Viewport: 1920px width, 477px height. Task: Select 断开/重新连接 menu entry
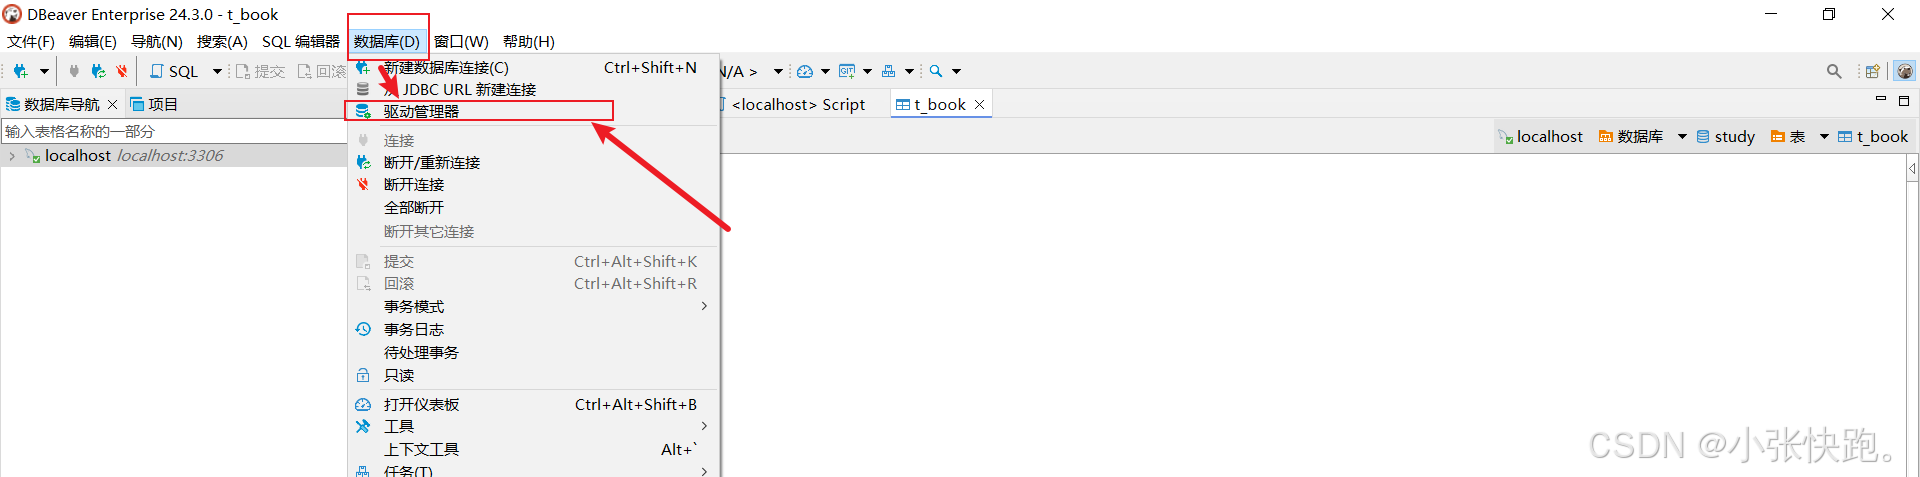(x=533, y=162)
